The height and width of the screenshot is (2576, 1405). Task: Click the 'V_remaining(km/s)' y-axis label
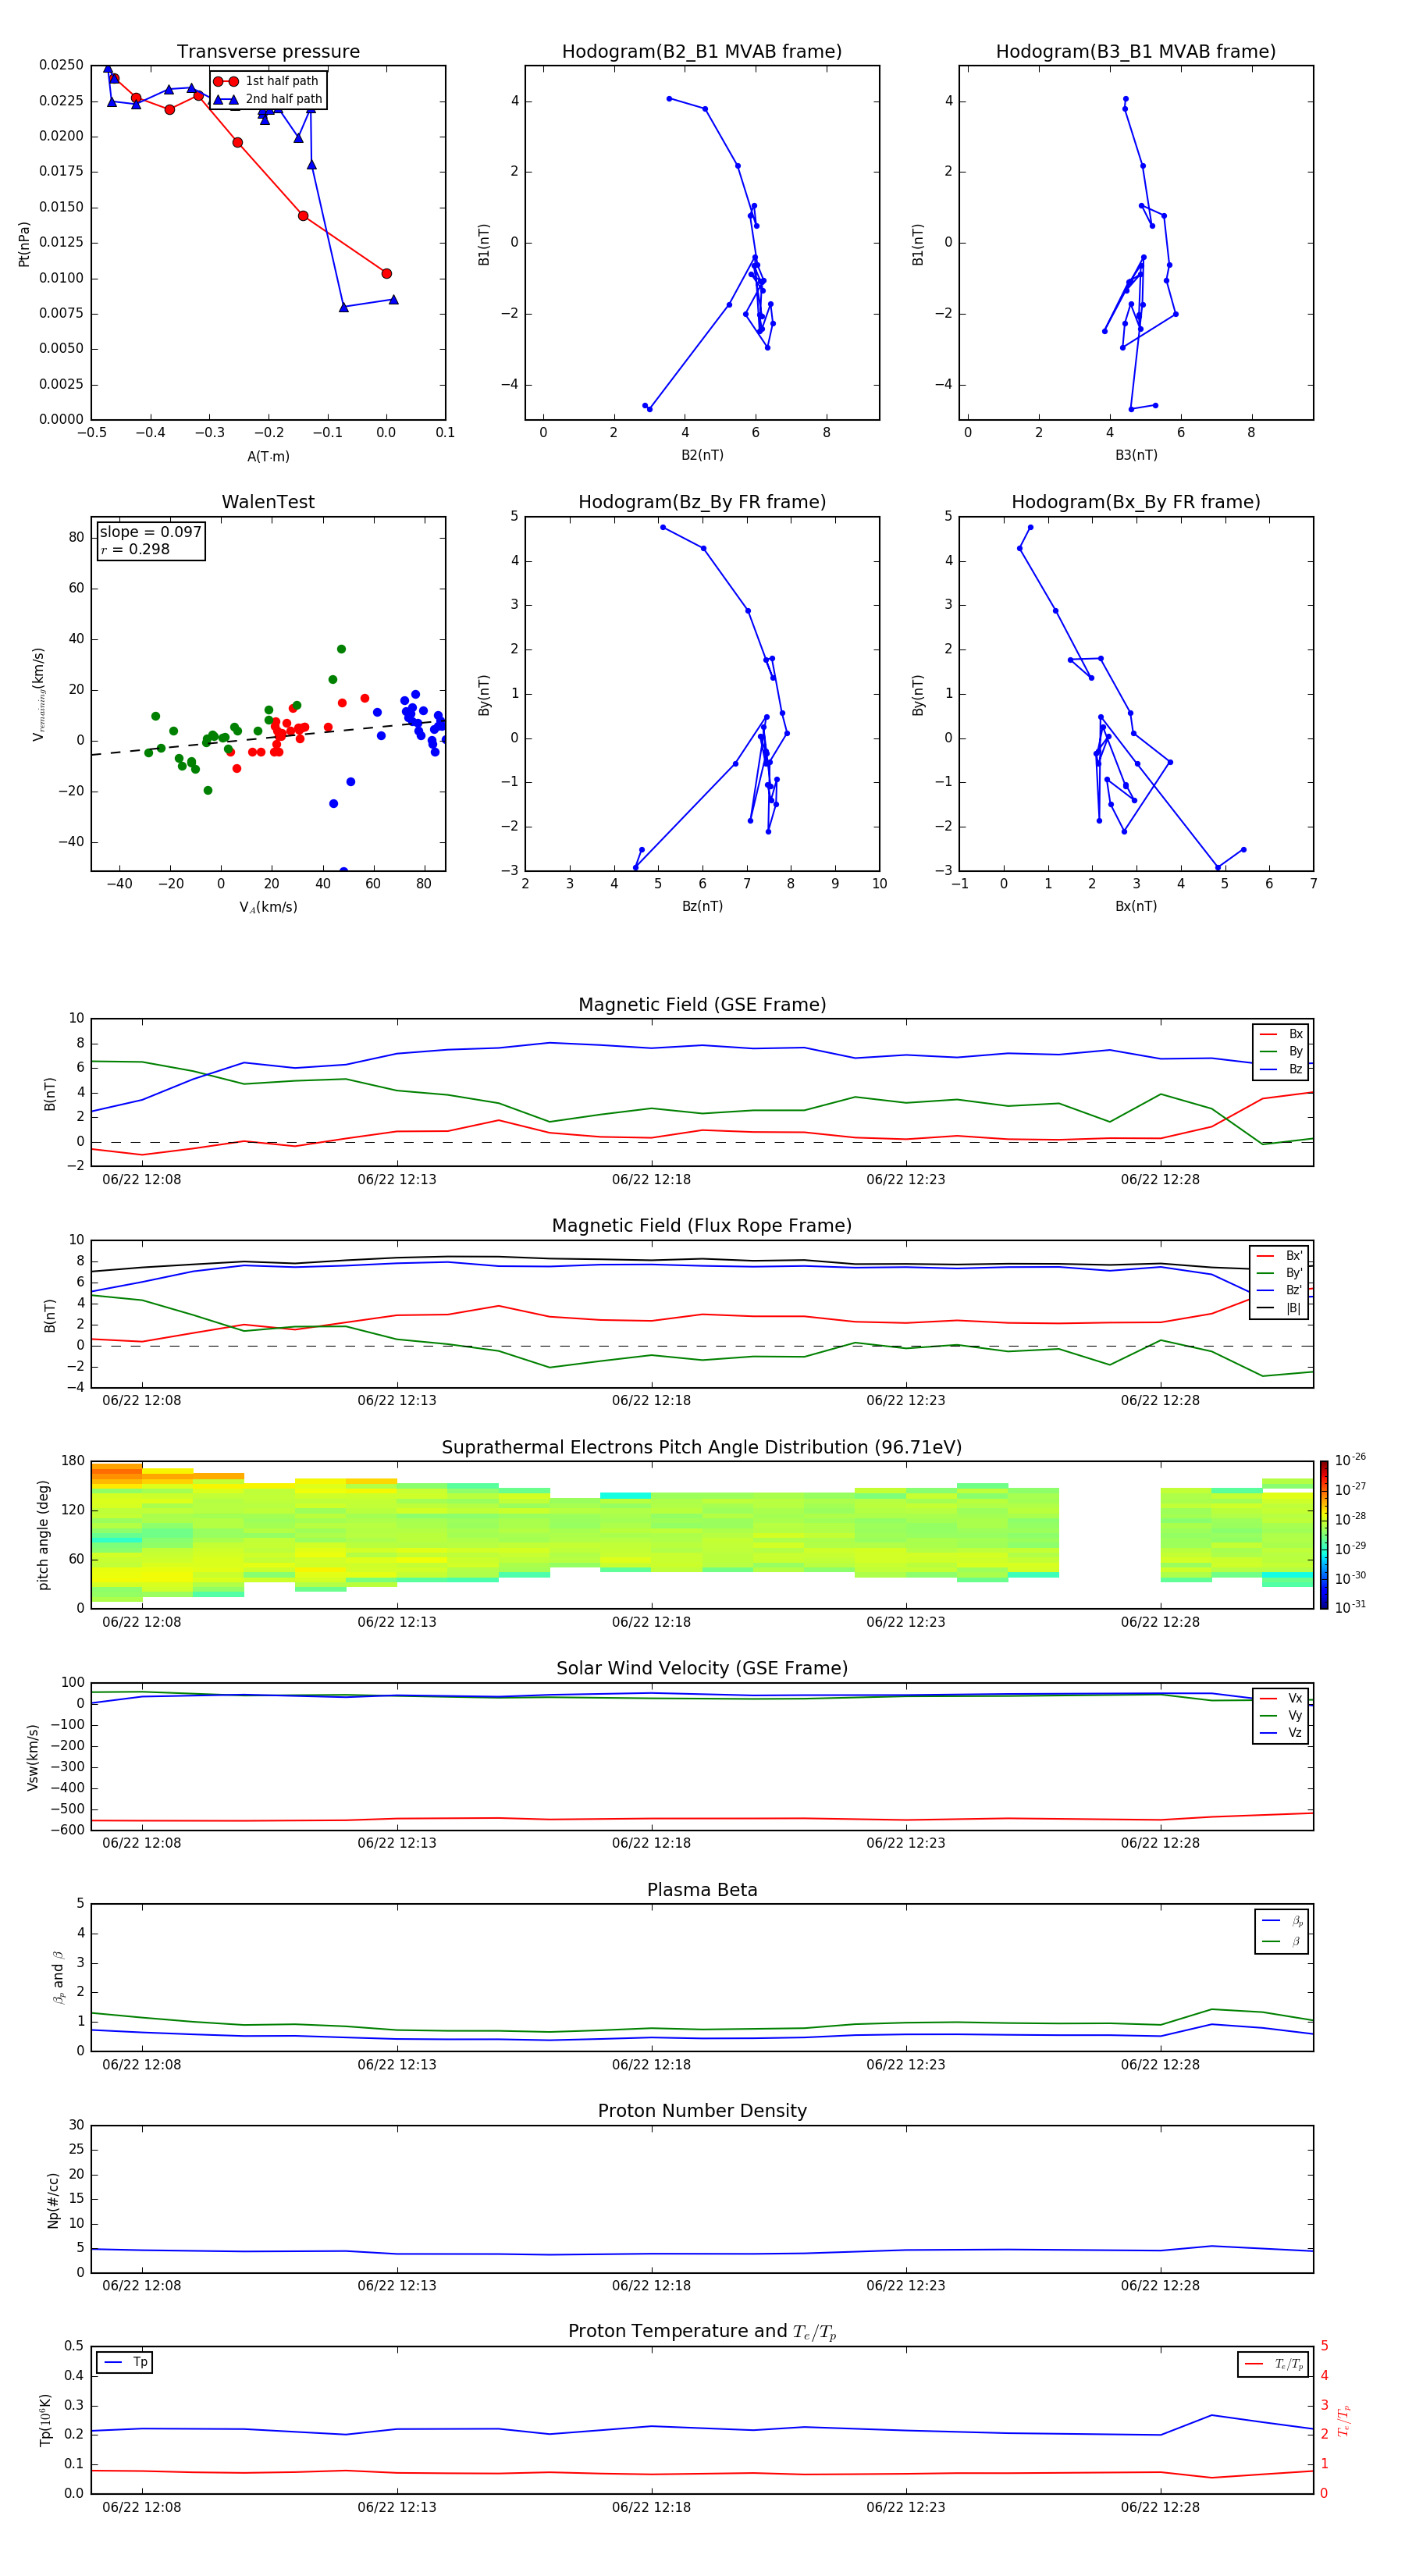[x=38, y=694]
